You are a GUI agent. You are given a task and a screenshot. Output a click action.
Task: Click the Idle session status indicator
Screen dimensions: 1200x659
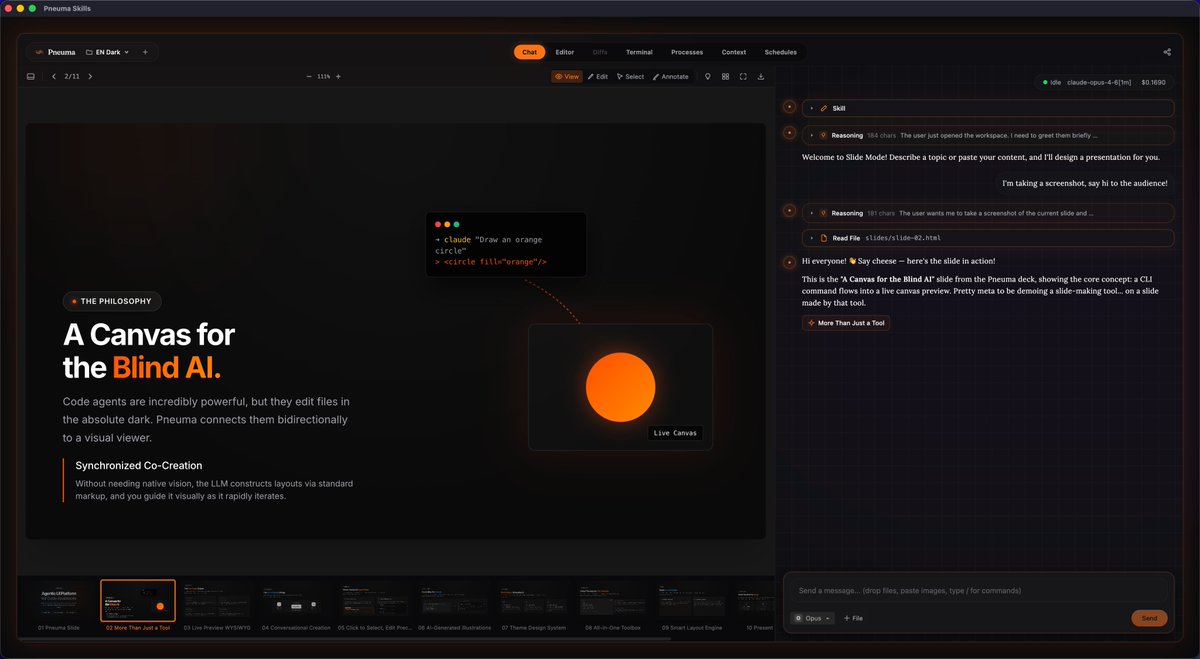tap(1051, 82)
